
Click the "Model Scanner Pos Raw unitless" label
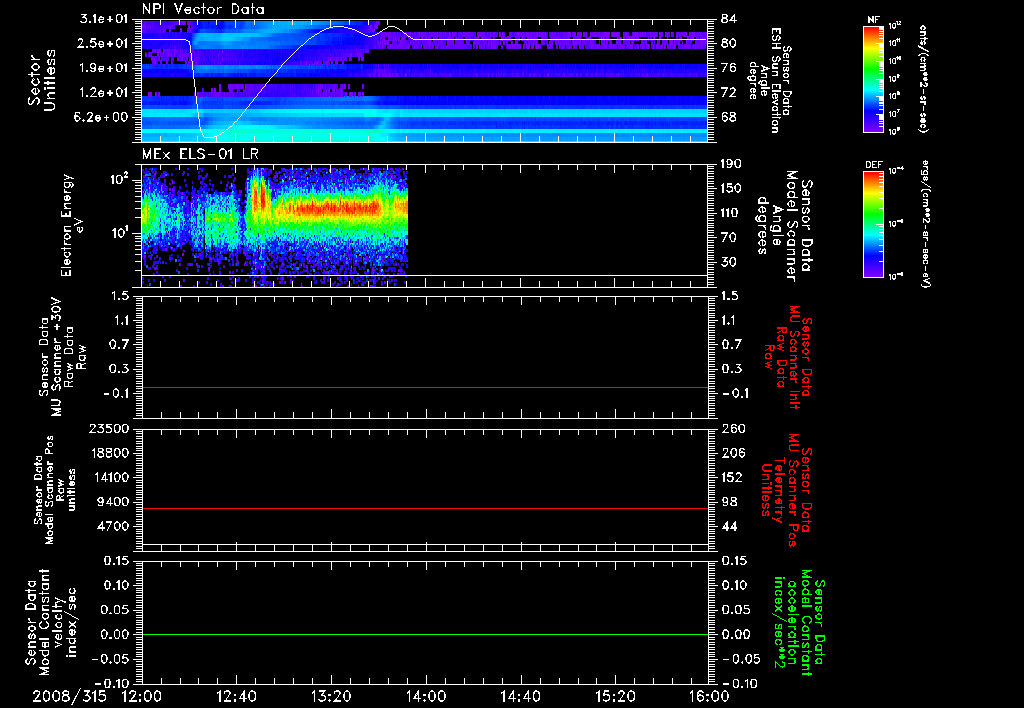[57, 491]
